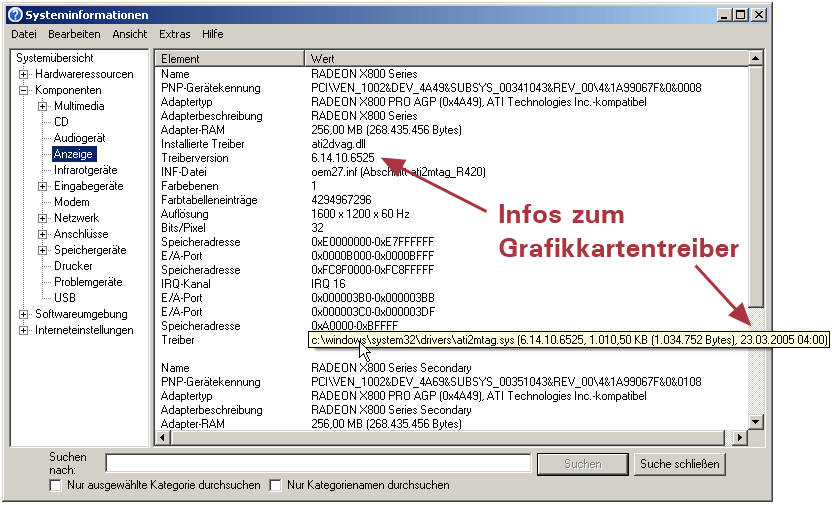The image size is (832, 505).
Task: Select the Treiber row label
Action: tap(178, 340)
